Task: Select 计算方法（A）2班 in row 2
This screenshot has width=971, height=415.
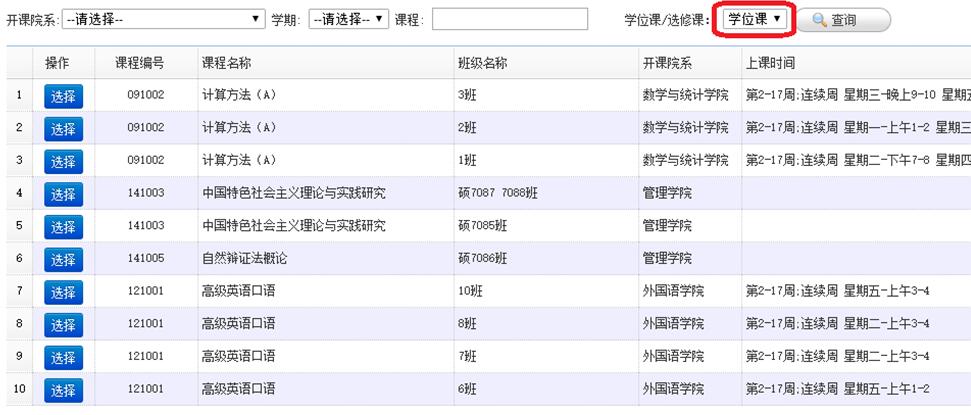Action: (x=63, y=129)
